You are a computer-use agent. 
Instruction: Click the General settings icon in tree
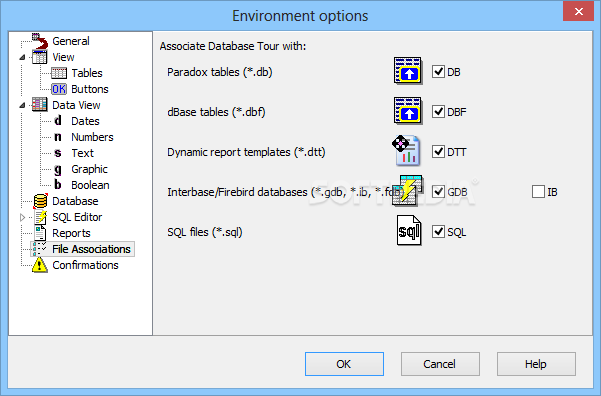[x=40, y=41]
